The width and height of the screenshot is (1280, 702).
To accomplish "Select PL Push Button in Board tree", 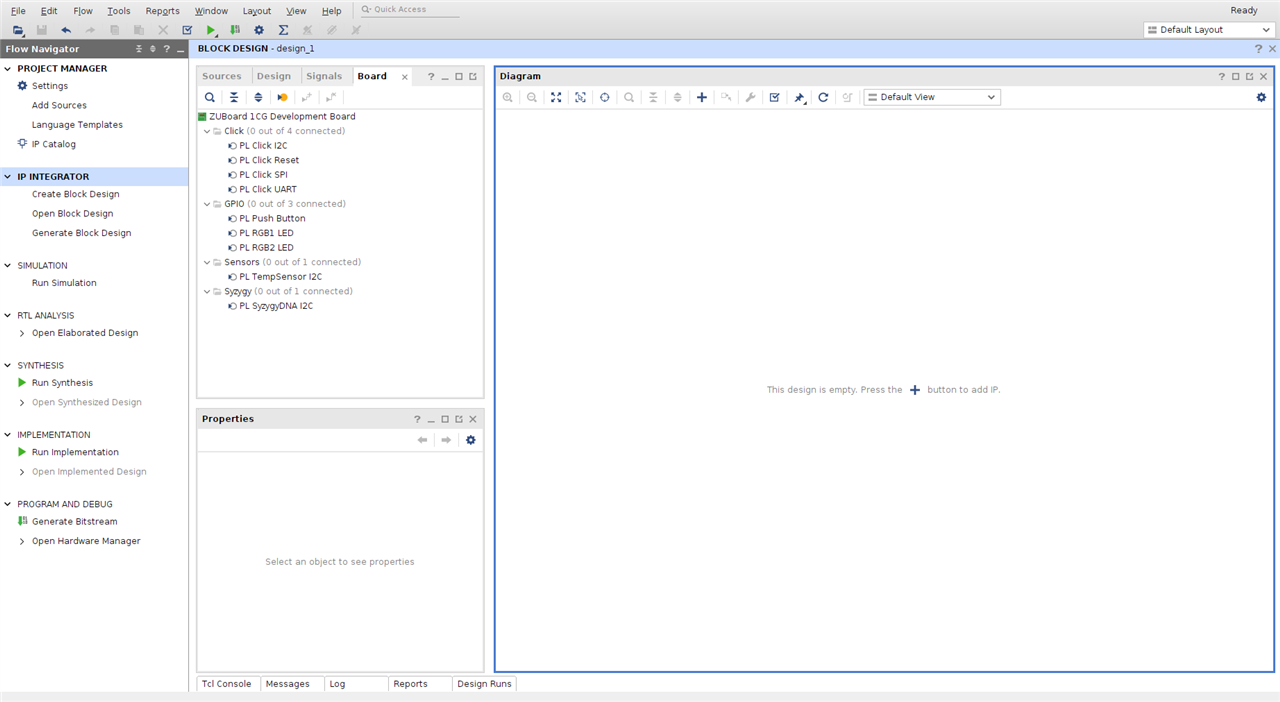I will [x=272, y=218].
